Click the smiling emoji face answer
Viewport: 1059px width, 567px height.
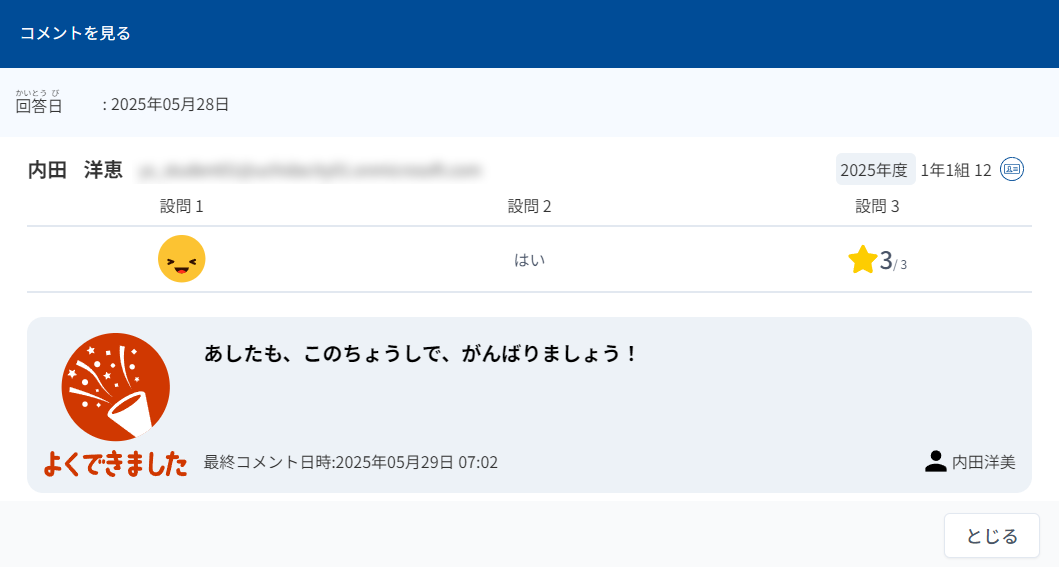(x=182, y=259)
